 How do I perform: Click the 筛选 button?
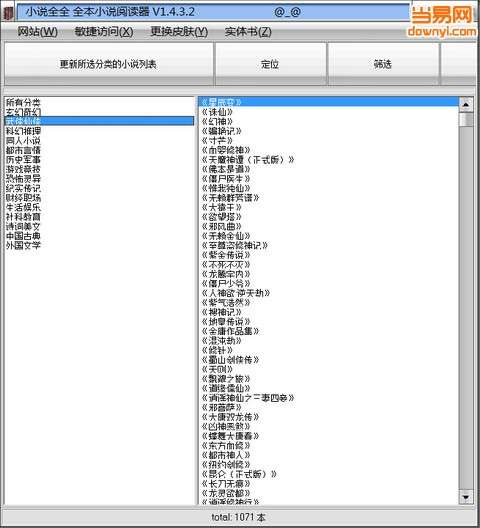pos(383,64)
